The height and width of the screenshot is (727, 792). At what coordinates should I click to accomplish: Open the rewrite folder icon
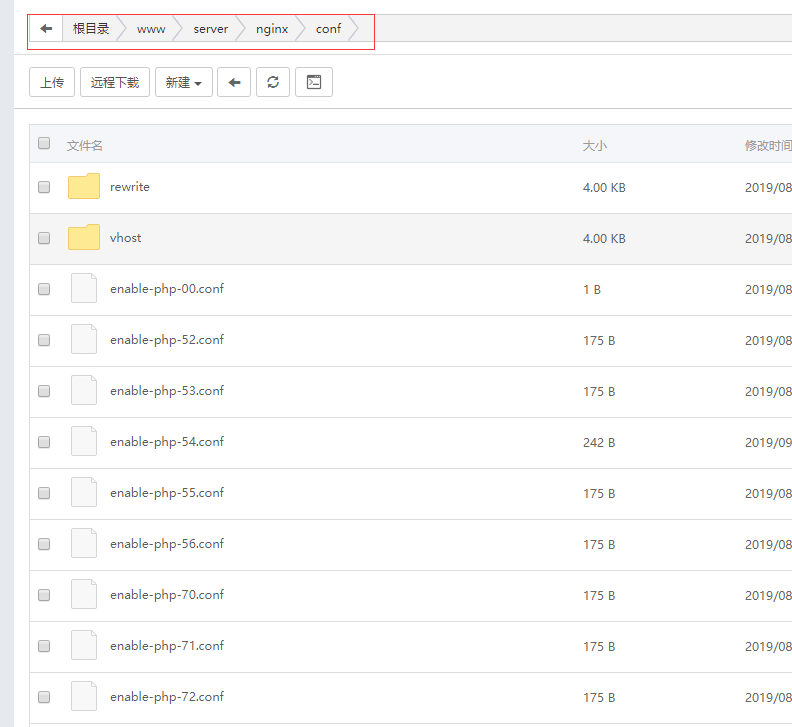tap(84, 187)
